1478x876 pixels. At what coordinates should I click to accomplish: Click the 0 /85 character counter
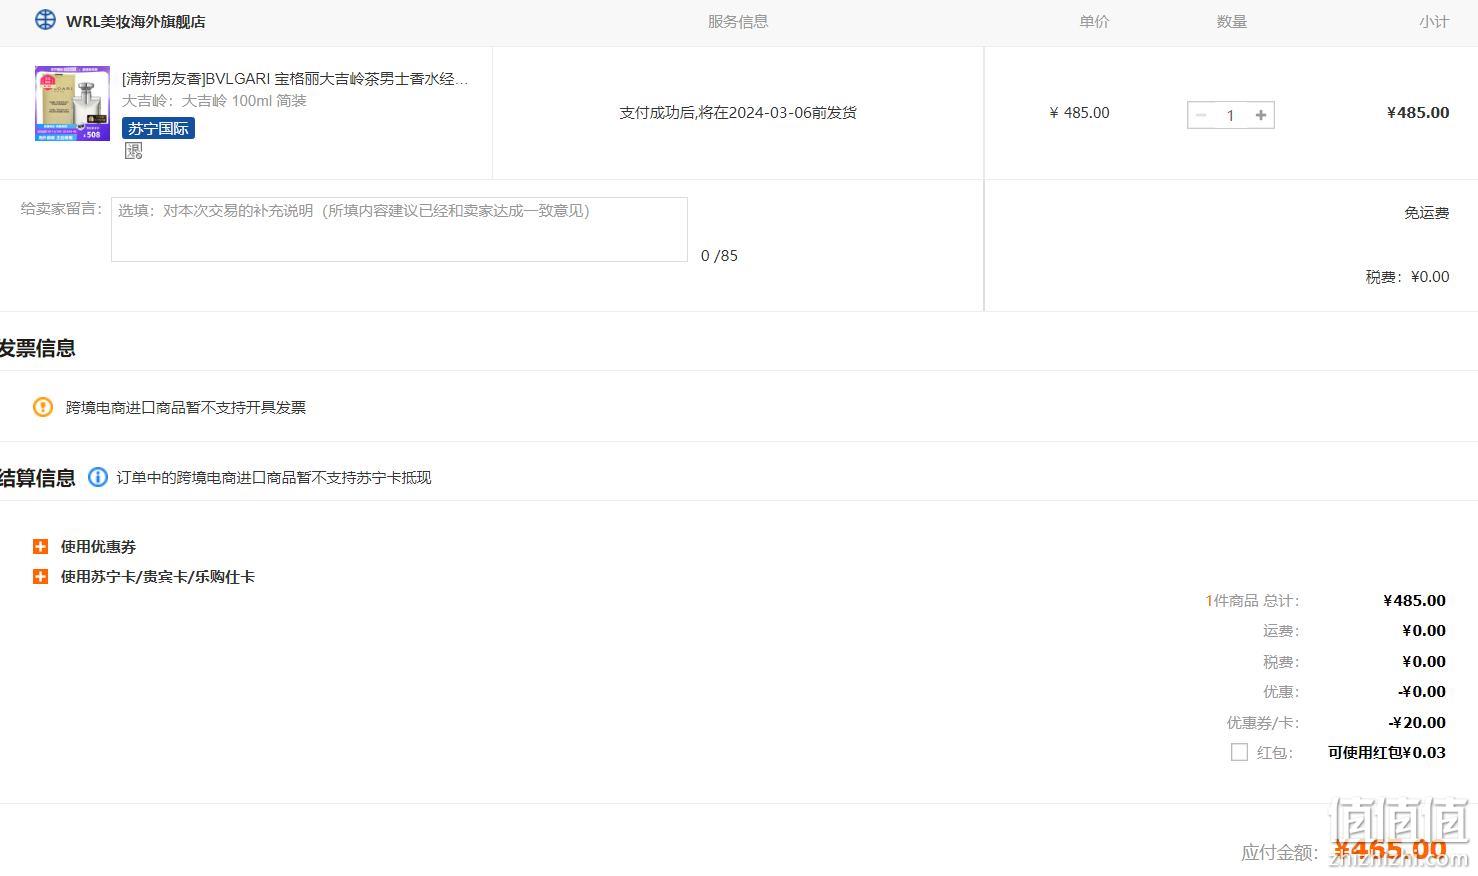tap(719, 256)
